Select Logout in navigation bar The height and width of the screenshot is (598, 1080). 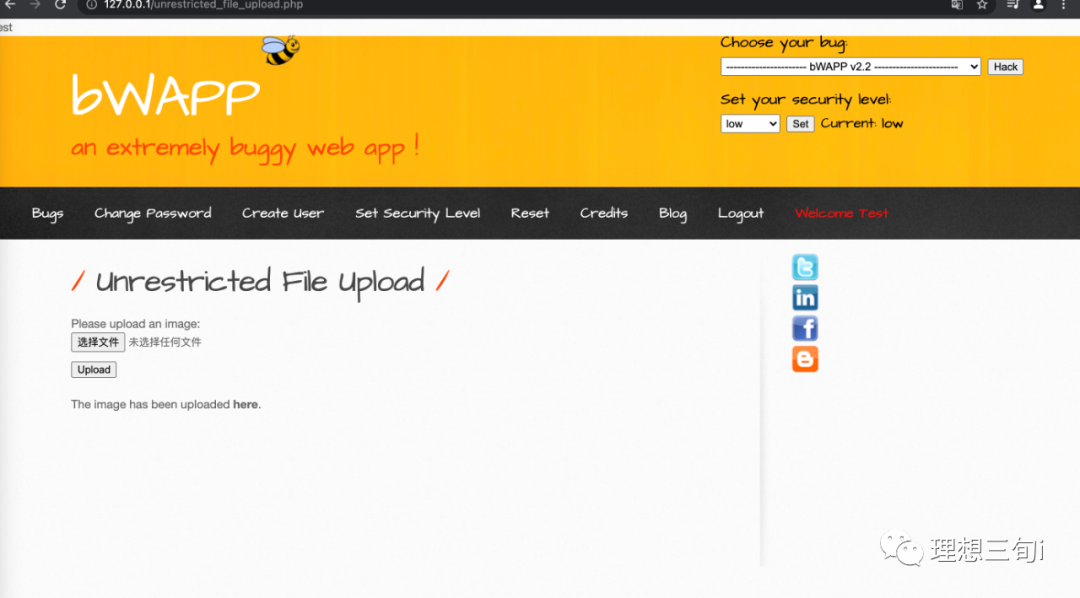[740, 213]
